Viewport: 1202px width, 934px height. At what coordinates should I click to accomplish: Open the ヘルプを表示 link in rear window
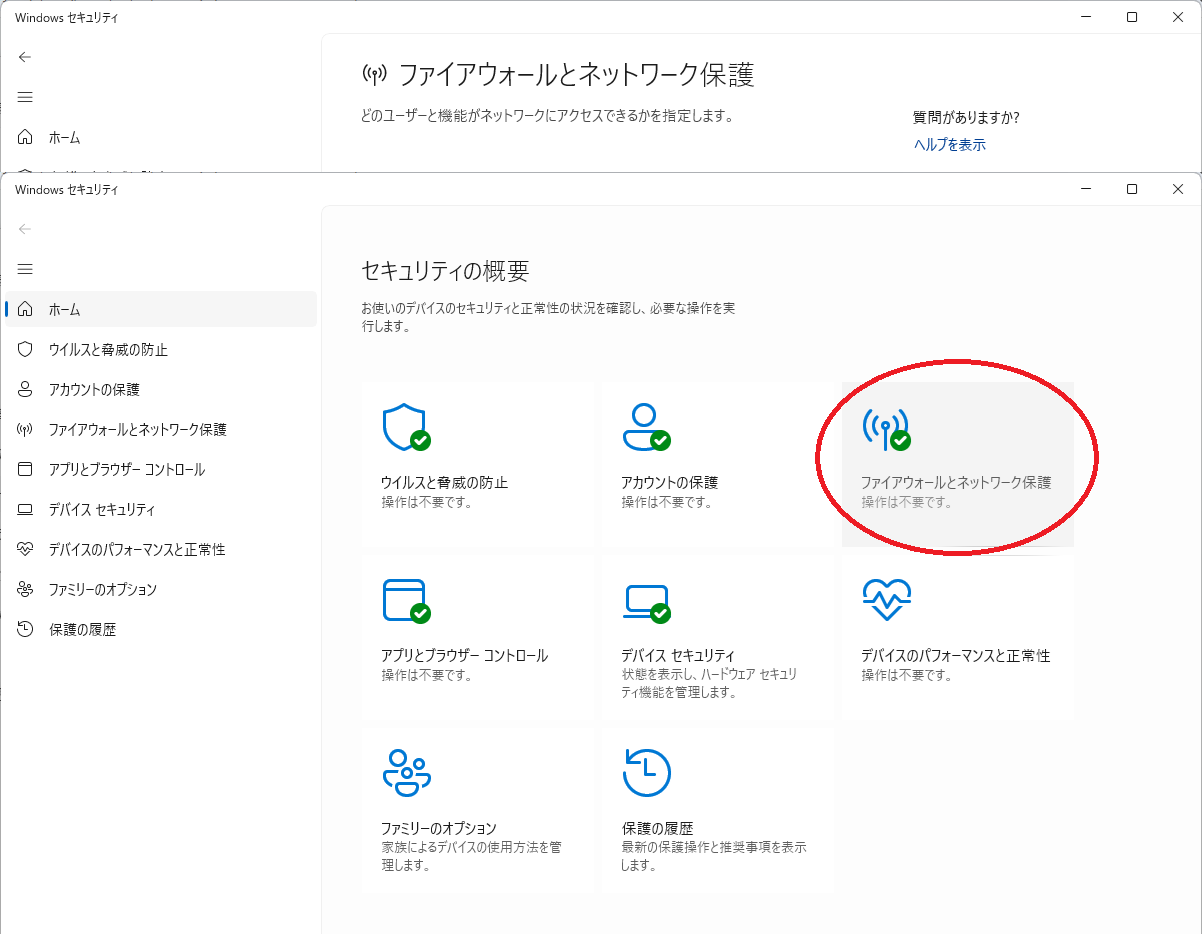[x=950, y=145]
